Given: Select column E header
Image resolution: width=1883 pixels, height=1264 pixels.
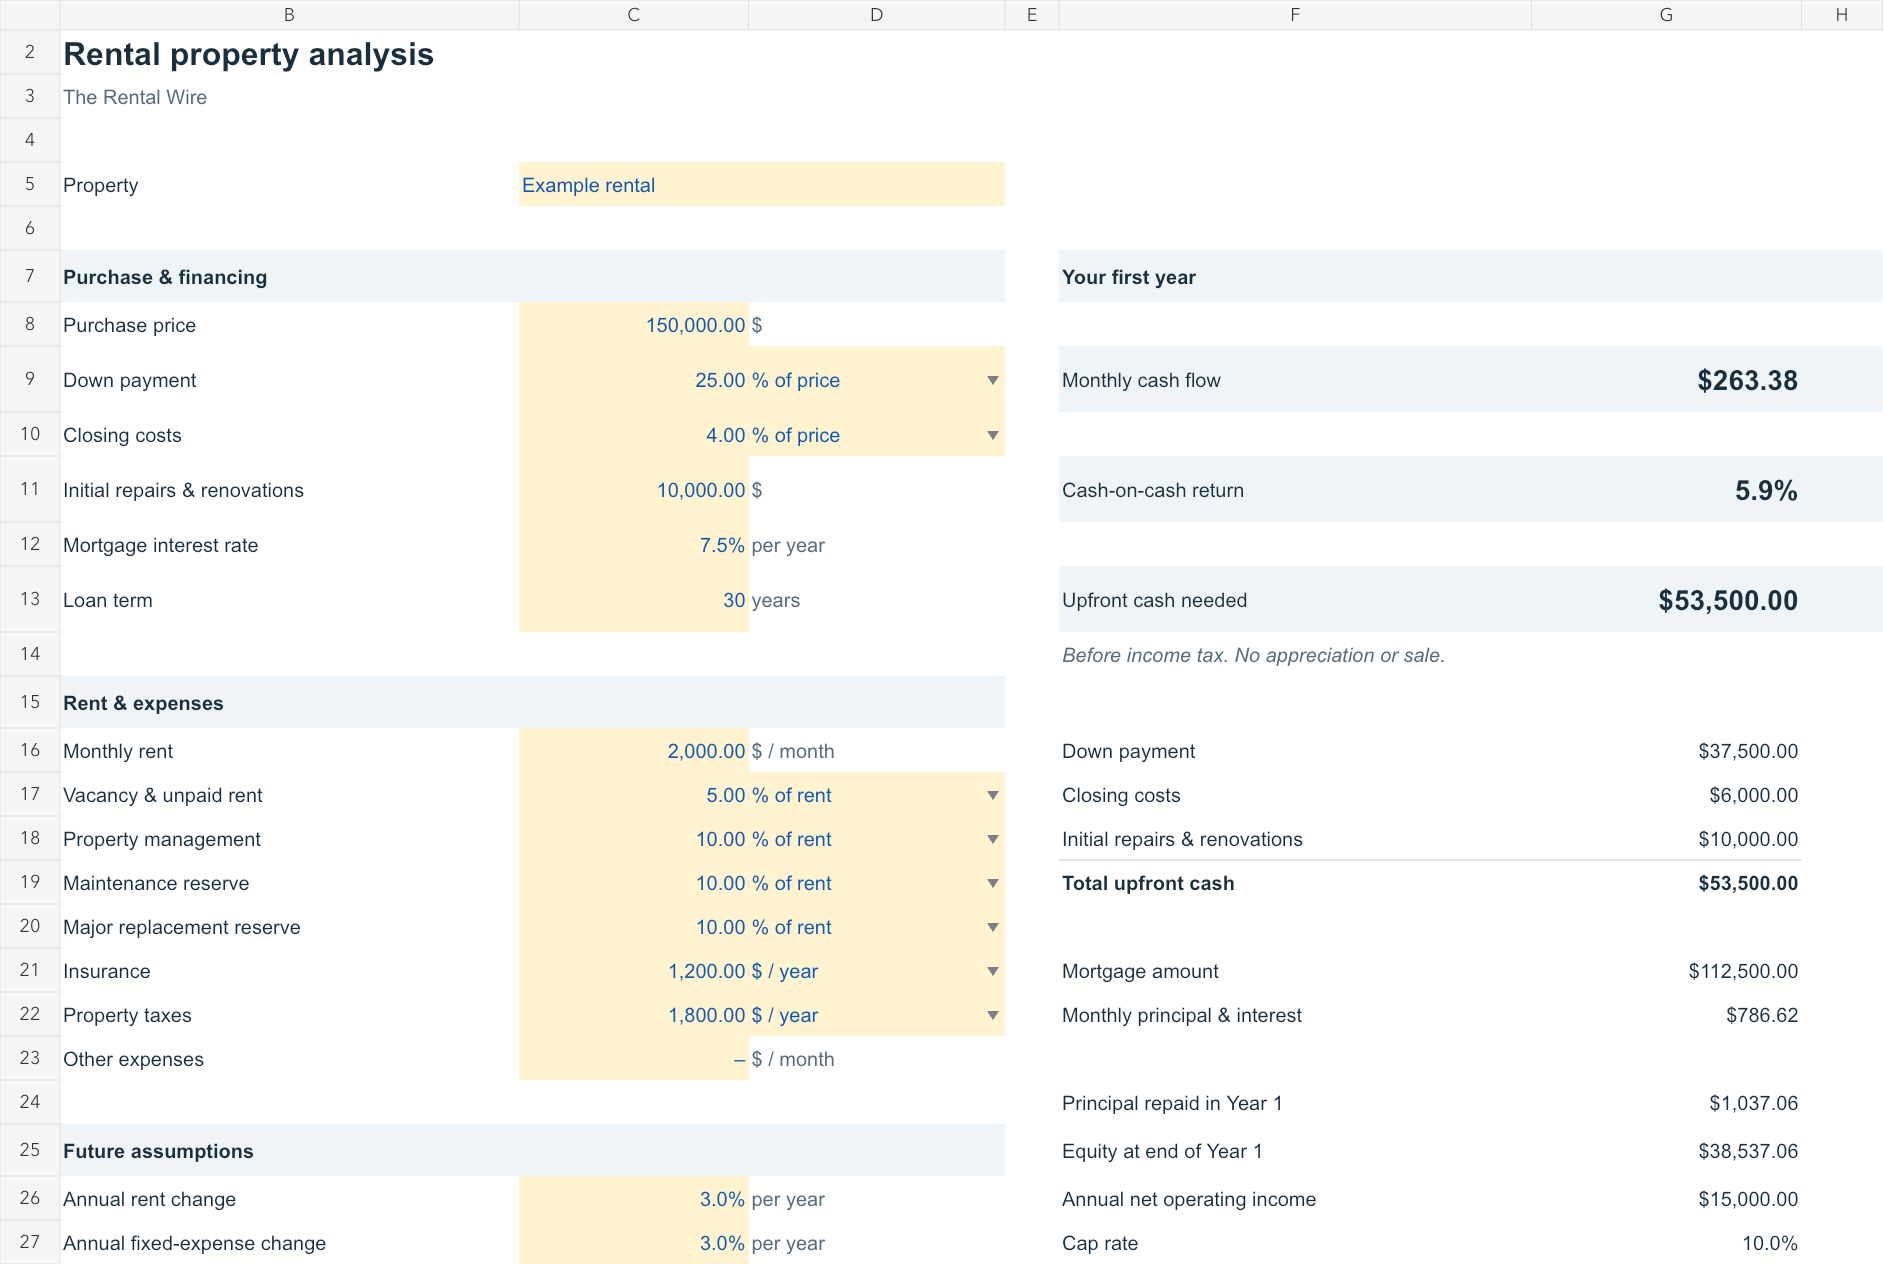Looking at the screenshot, I should point(1032,15).
